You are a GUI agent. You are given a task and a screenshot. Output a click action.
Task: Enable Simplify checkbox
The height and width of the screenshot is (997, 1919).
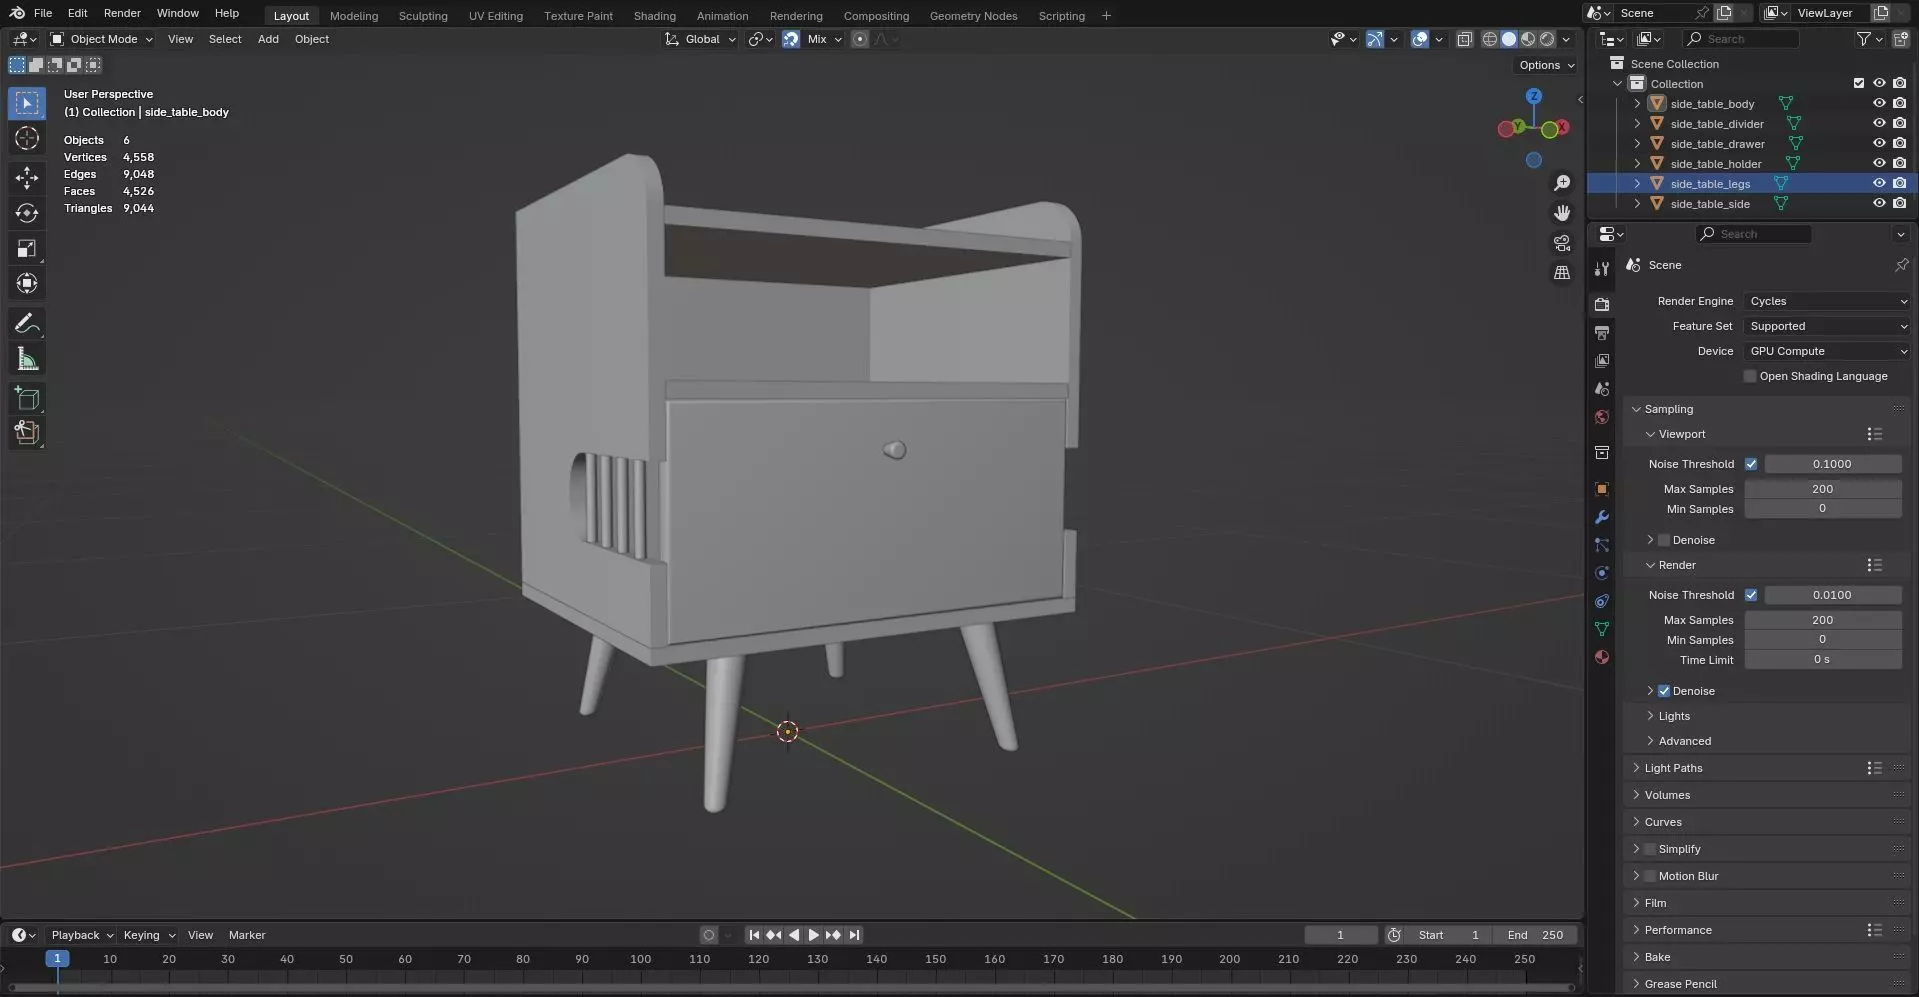(1650, 849)
